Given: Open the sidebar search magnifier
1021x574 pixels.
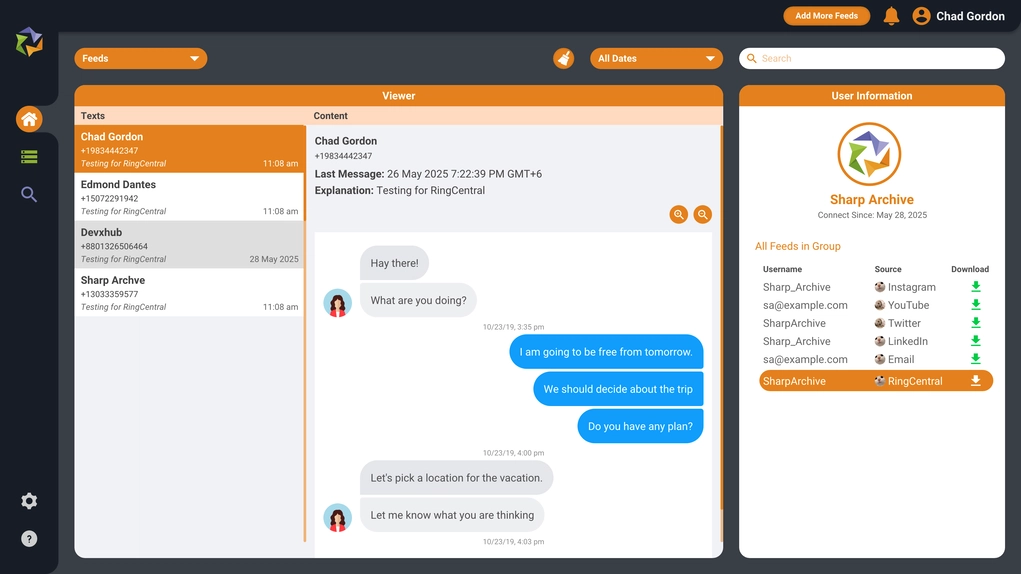Looking at the screenshot, I should click(x=29, y=195).
